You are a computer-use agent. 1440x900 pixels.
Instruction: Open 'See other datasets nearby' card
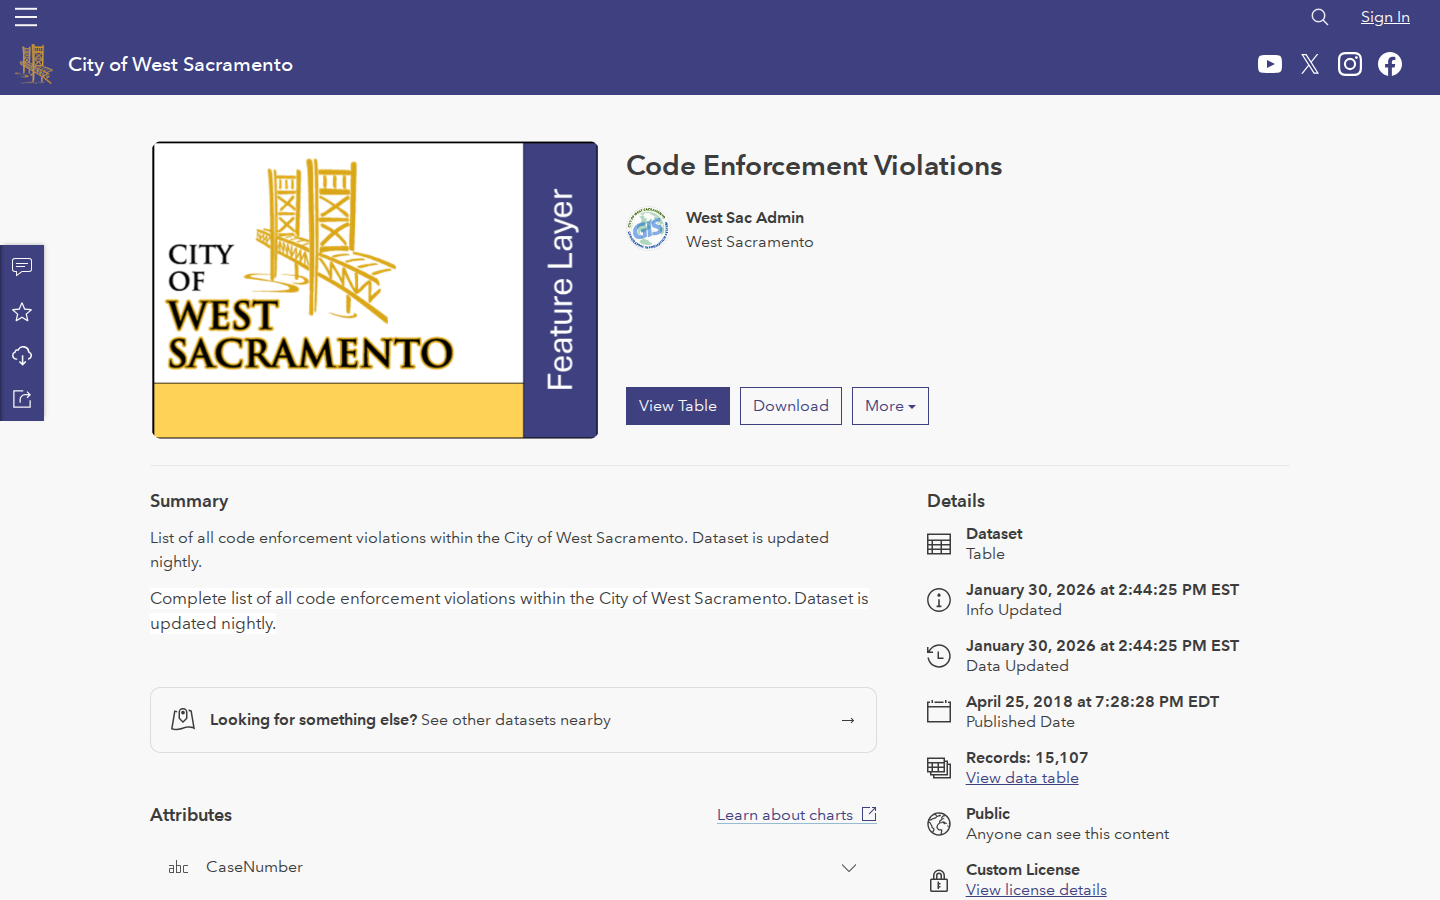(513, 720)
